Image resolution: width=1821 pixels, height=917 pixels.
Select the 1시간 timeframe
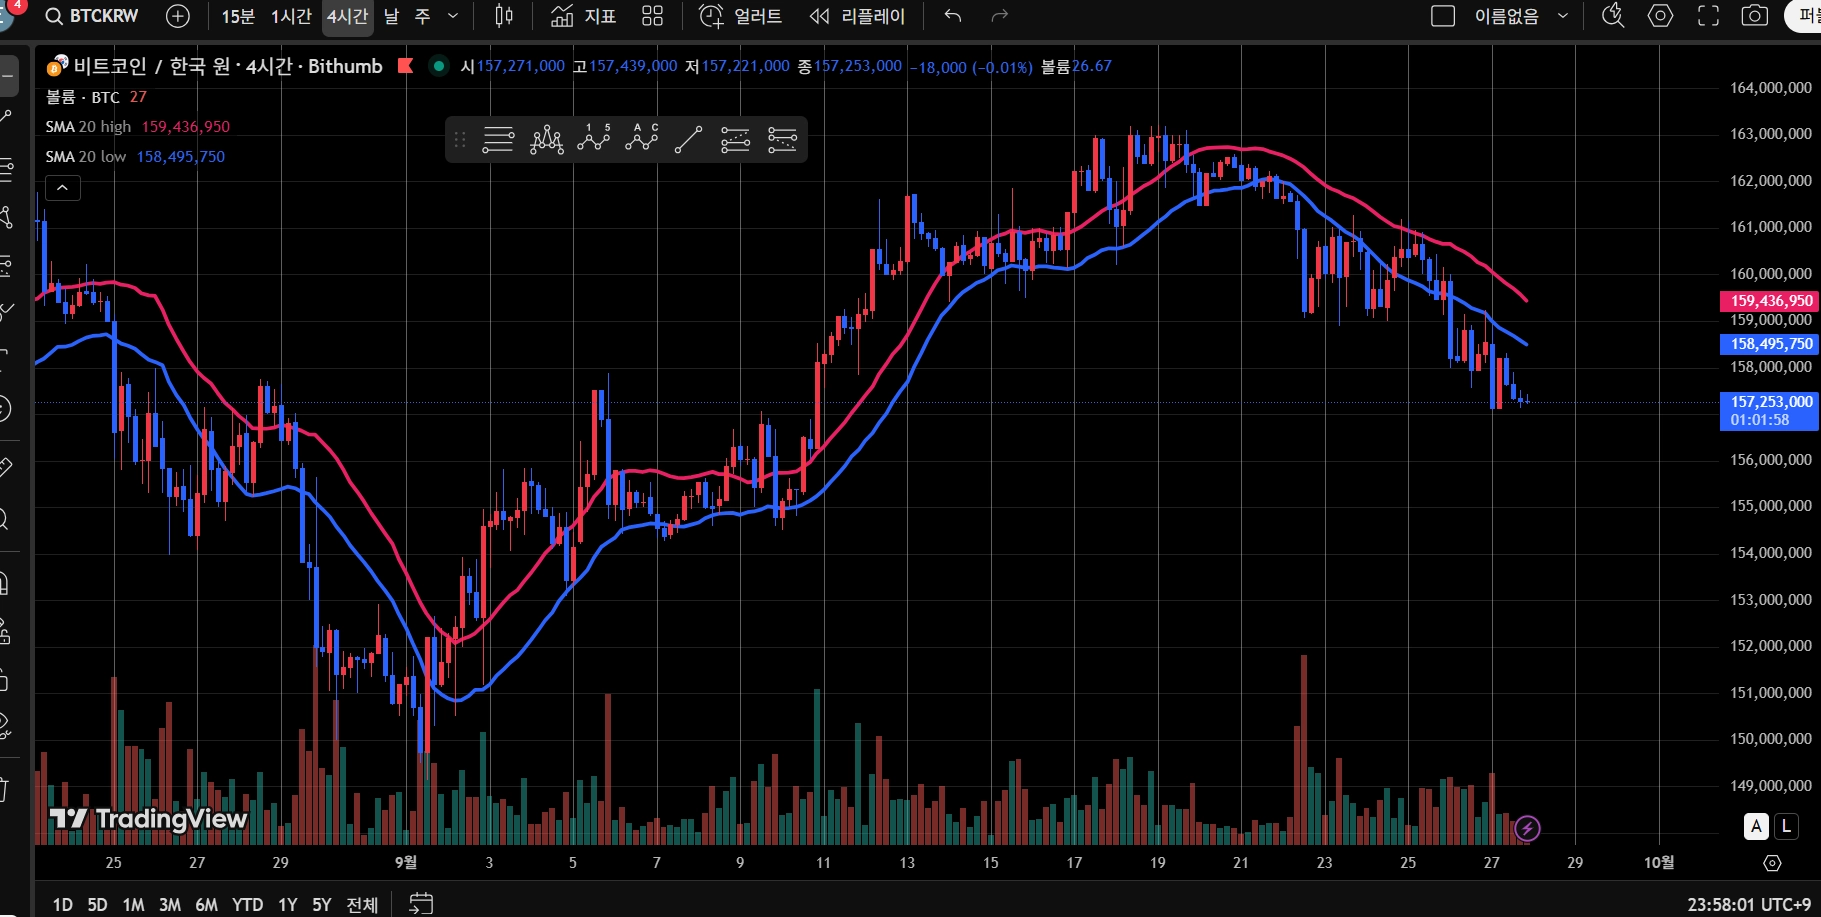[291, 16]
